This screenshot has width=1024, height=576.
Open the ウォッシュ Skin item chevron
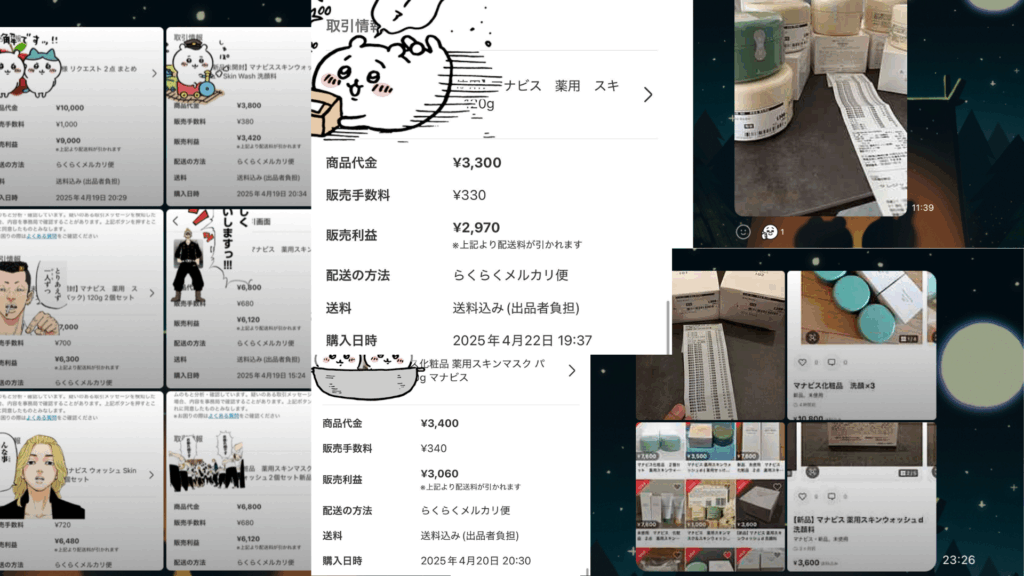(x=152, y=475)
